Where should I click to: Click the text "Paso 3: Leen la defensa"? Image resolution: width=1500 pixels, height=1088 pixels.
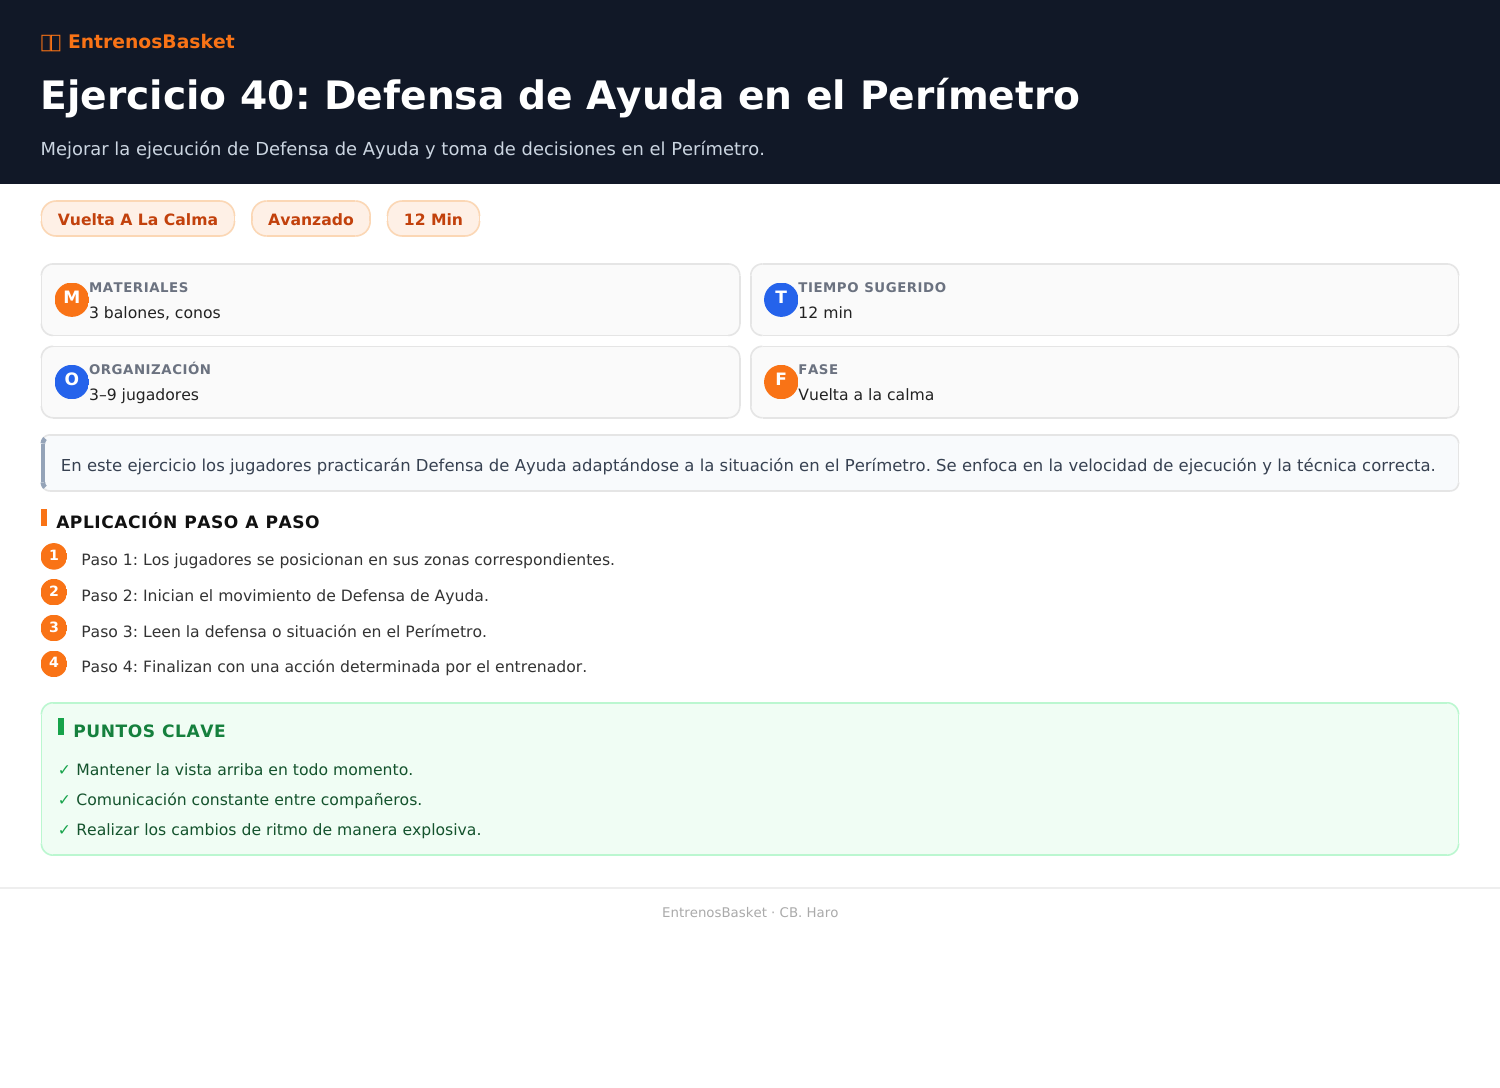[284, 632]
